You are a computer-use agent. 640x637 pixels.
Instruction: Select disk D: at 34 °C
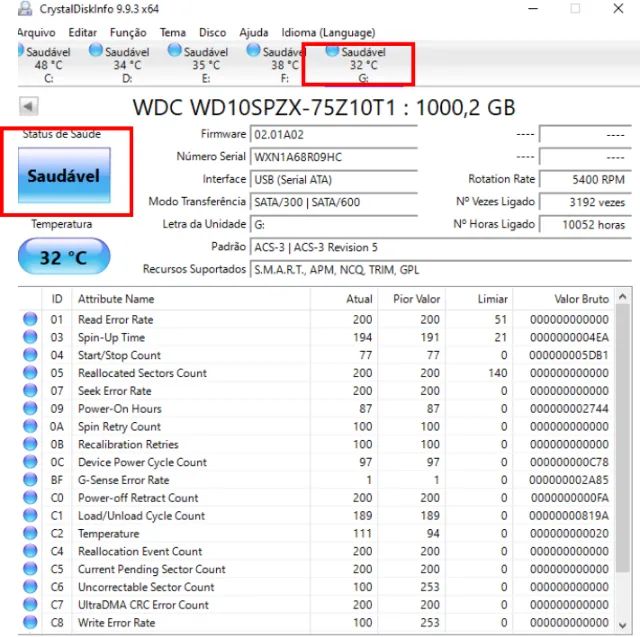coord(120,64)
